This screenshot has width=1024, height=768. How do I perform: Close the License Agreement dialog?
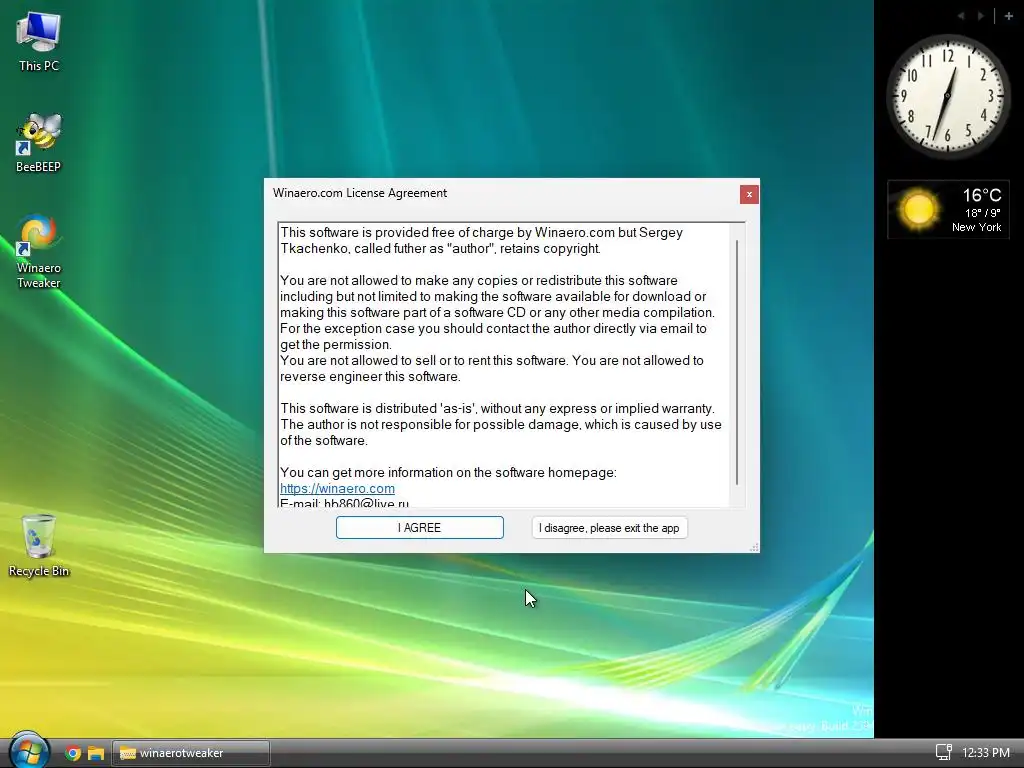(x=749, y=194)
